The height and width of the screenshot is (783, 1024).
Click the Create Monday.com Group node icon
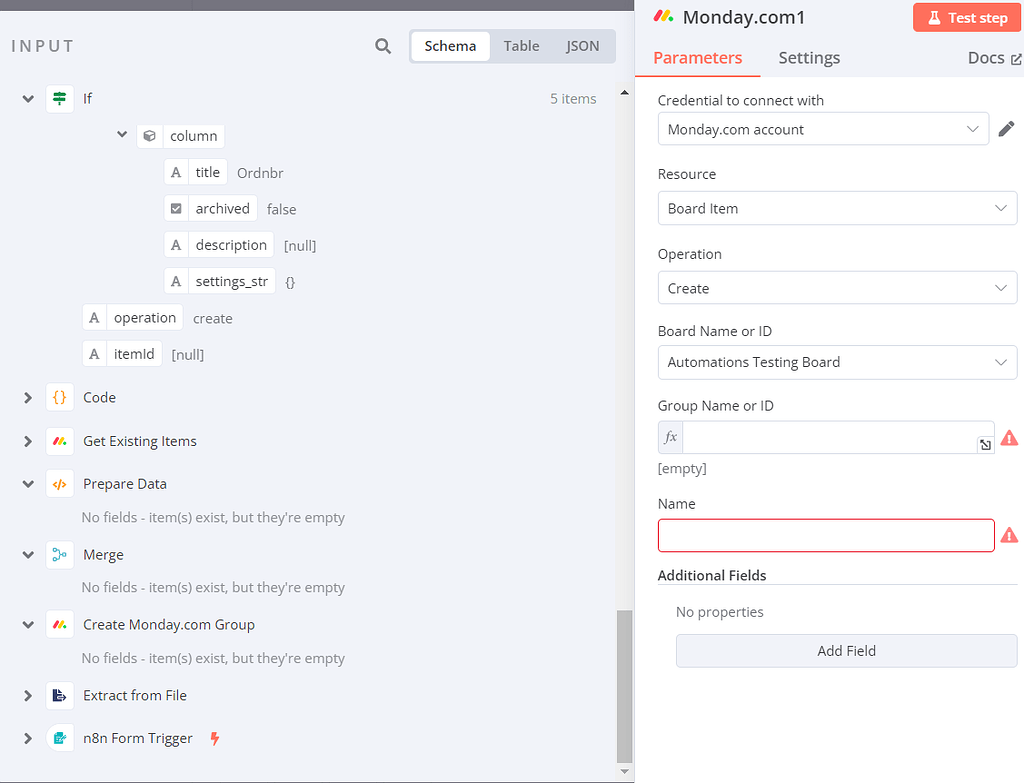[59, 622]
